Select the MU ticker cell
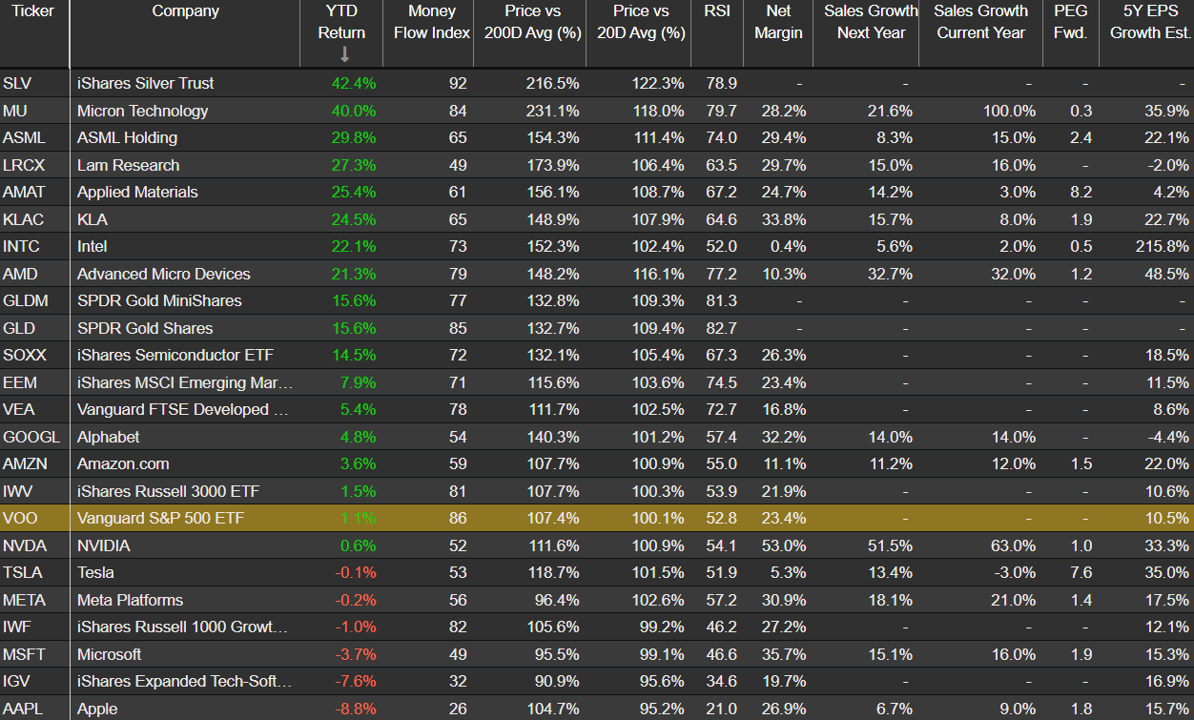1194x720 pixels. [14, 111]
